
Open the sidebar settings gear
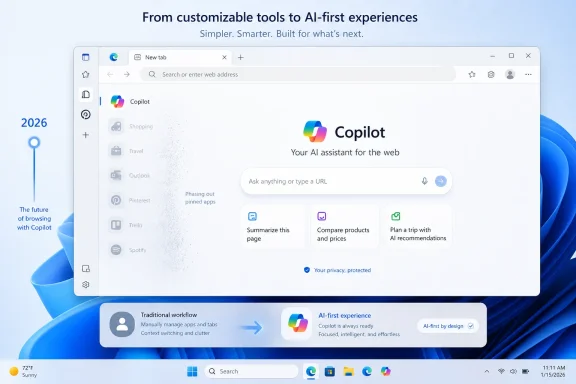click(86, 285)
